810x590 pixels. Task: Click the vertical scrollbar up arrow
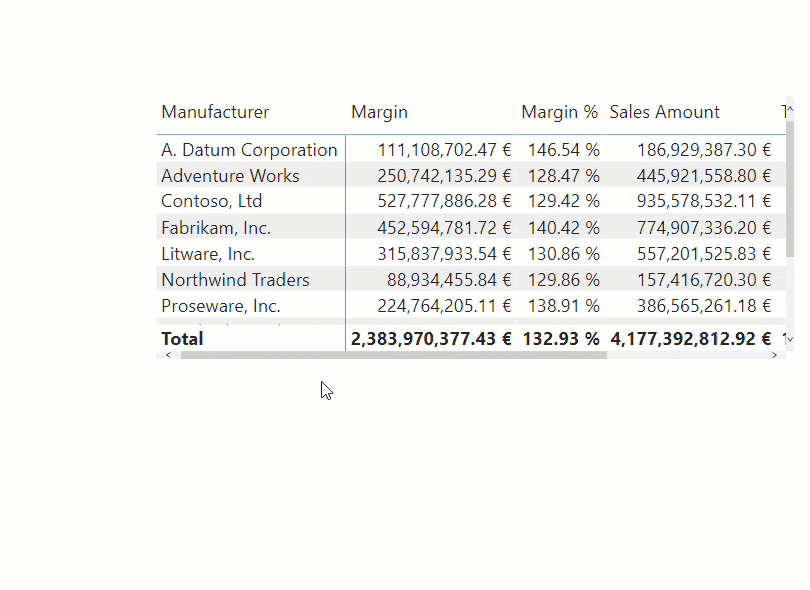click(x=789, y=108)
